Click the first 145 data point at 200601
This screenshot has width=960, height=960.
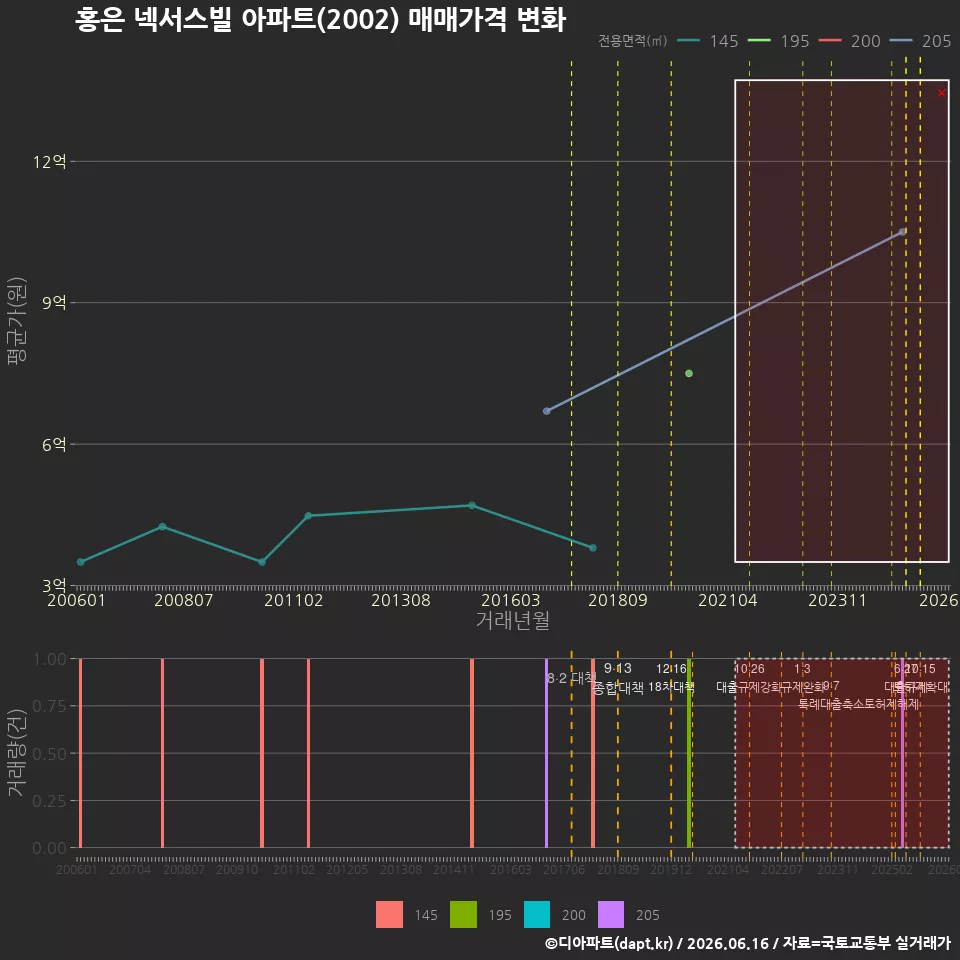coord(81,562)
